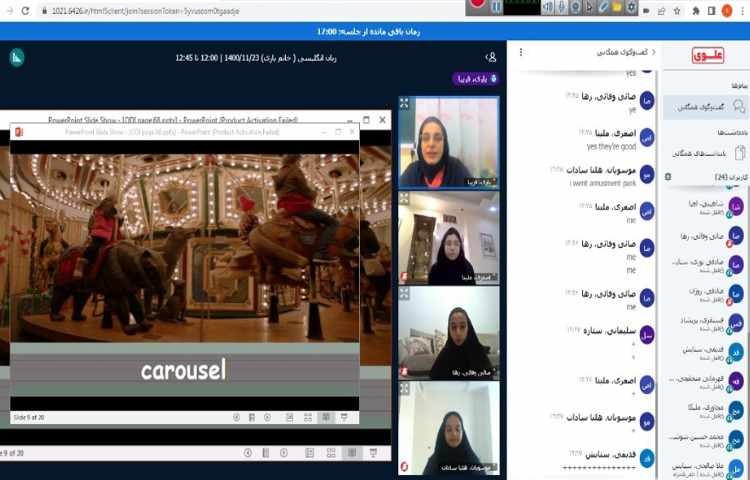Screen dimensions: 750x480
Task: Select the pen annotation tool in recorder toolbar
Action: (603, 7)
